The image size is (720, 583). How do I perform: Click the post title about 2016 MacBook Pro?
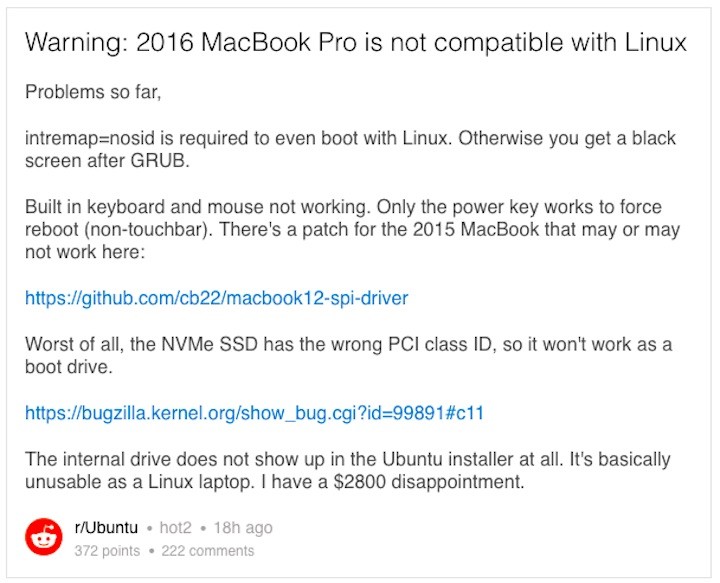click(x=355, y=43)
